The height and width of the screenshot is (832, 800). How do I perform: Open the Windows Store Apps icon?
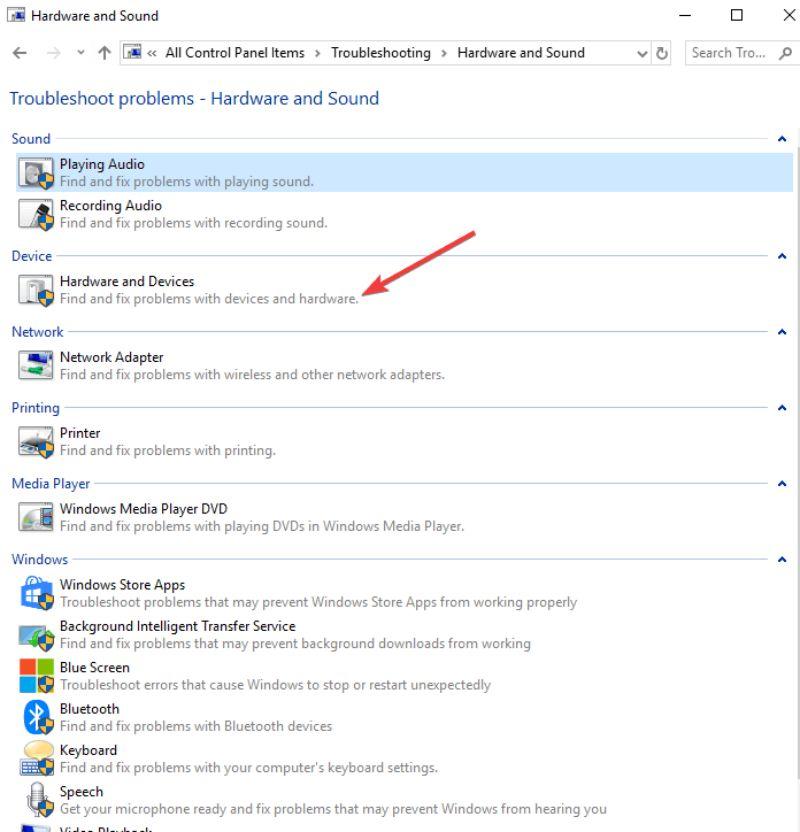[37, 593]
